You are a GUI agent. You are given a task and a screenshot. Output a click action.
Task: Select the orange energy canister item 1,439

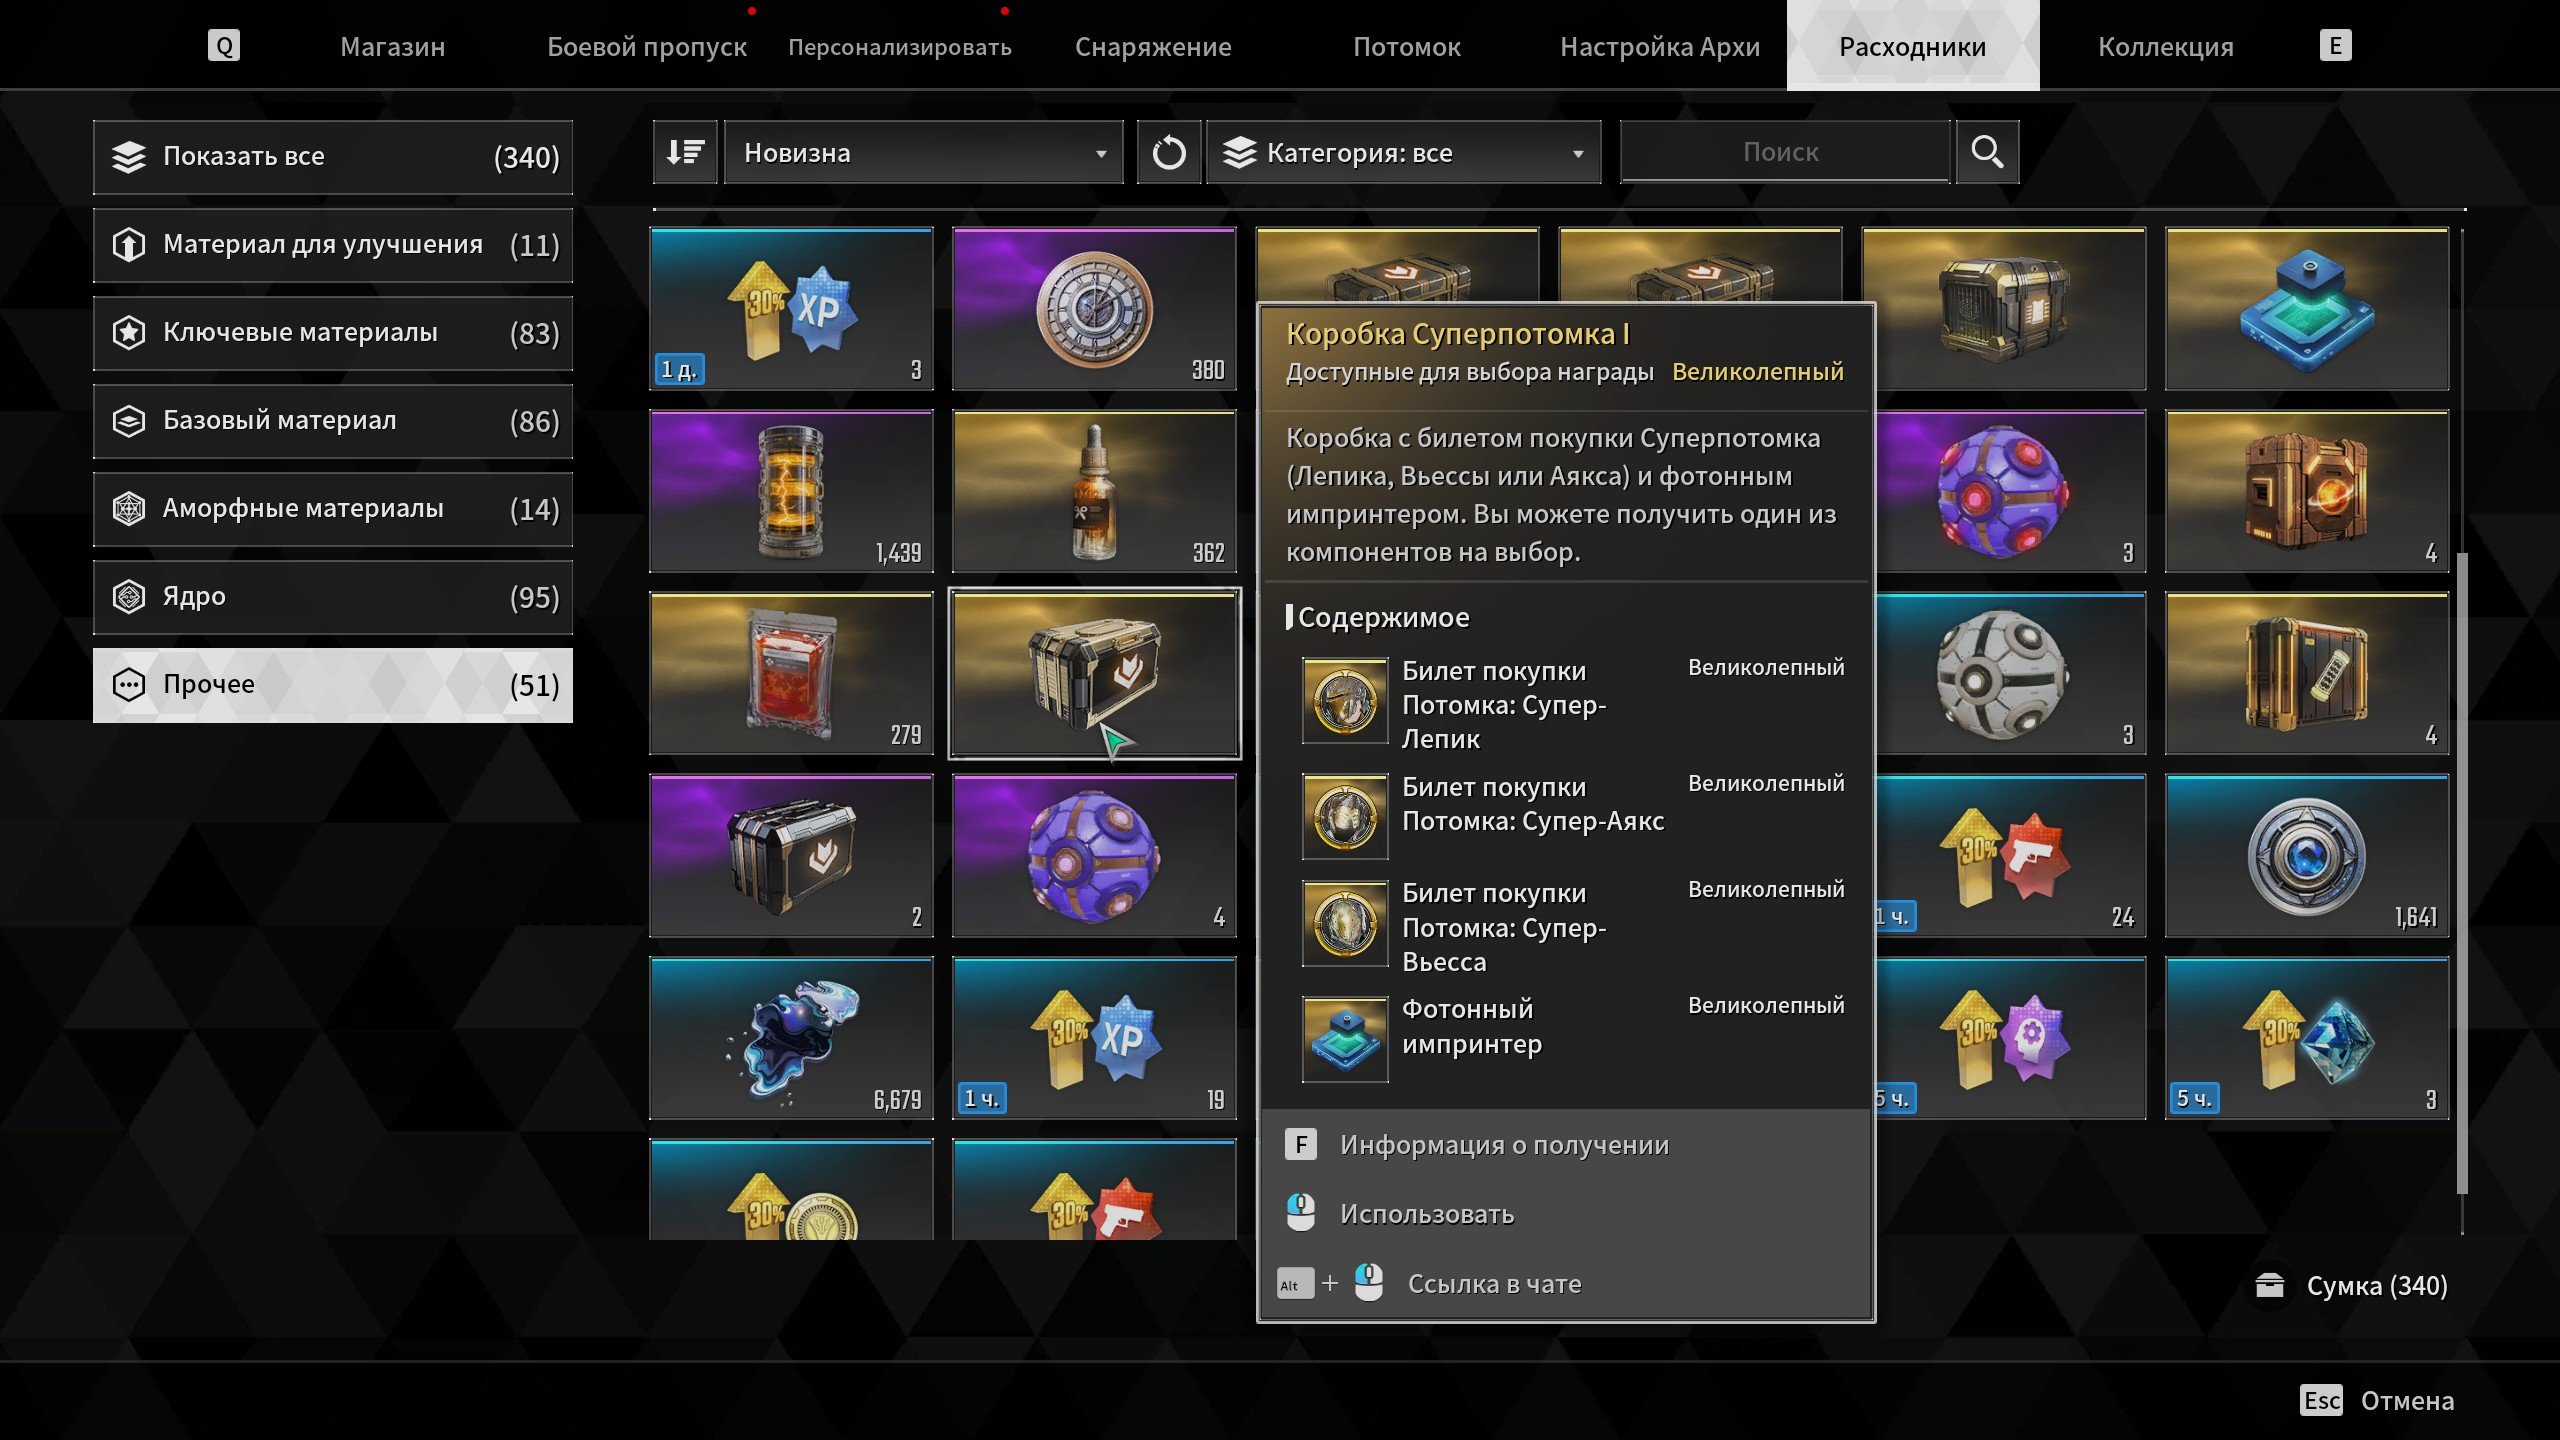pyautogui.click(x=791, y=491)
